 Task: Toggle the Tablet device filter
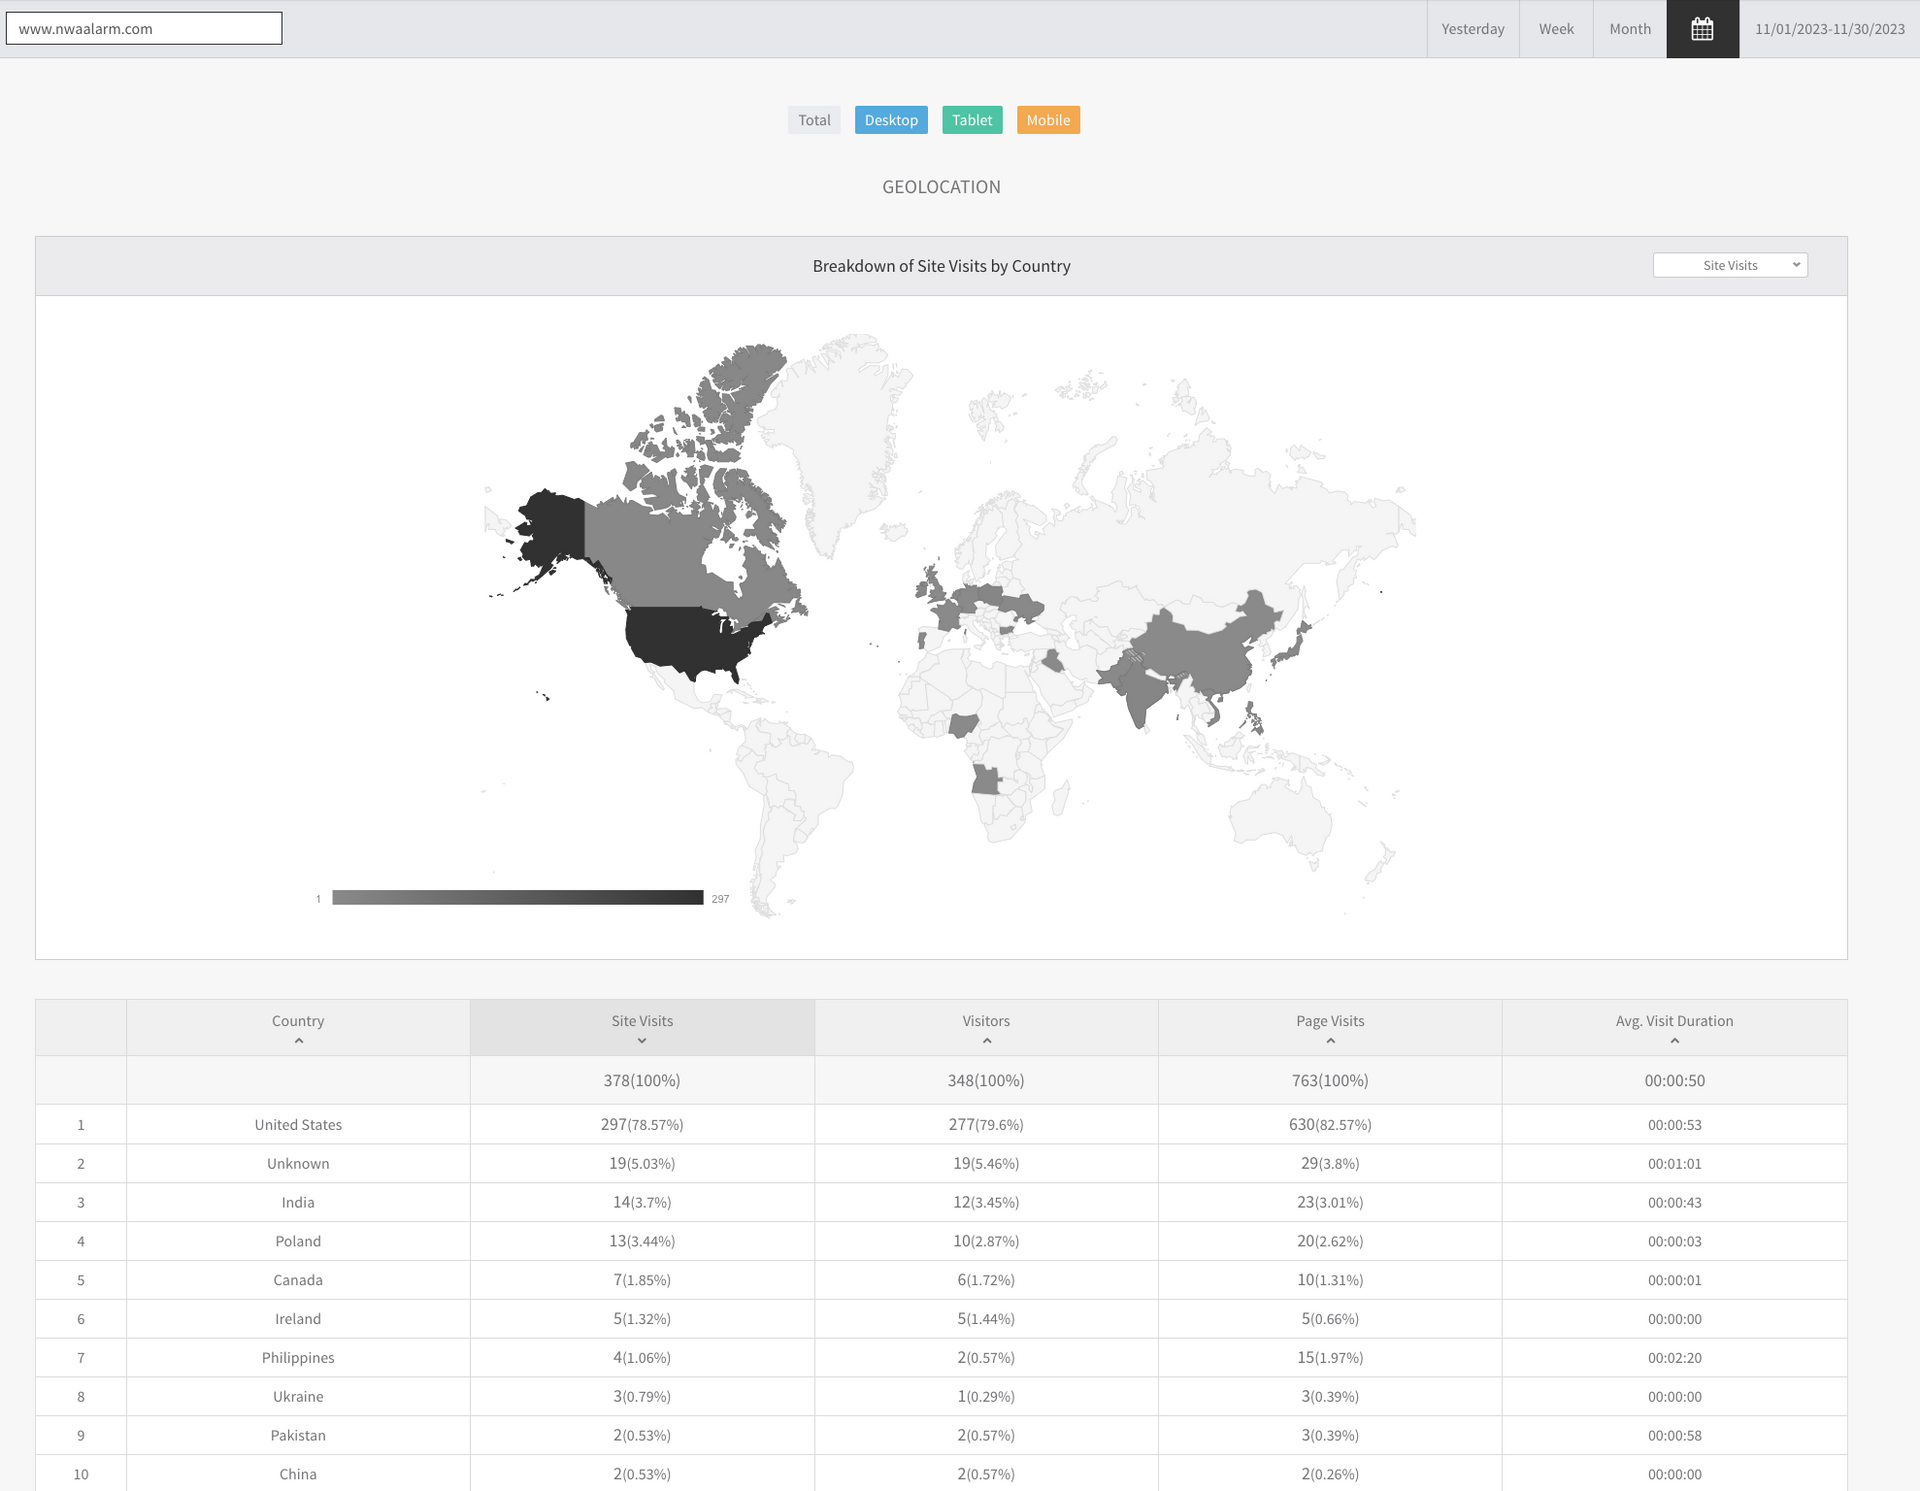[972, 120]
